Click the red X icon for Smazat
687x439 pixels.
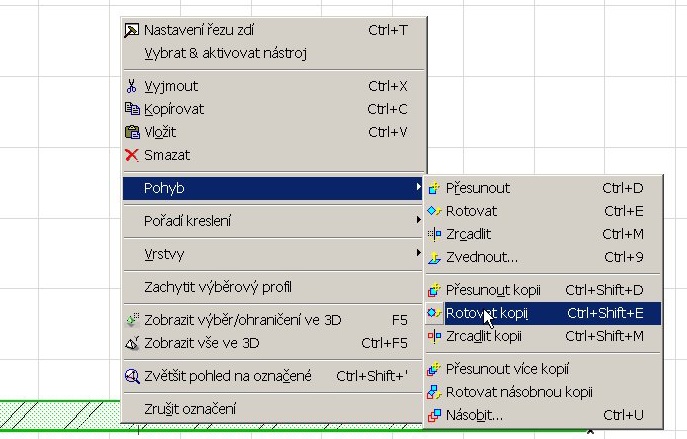tap(131, 155)
